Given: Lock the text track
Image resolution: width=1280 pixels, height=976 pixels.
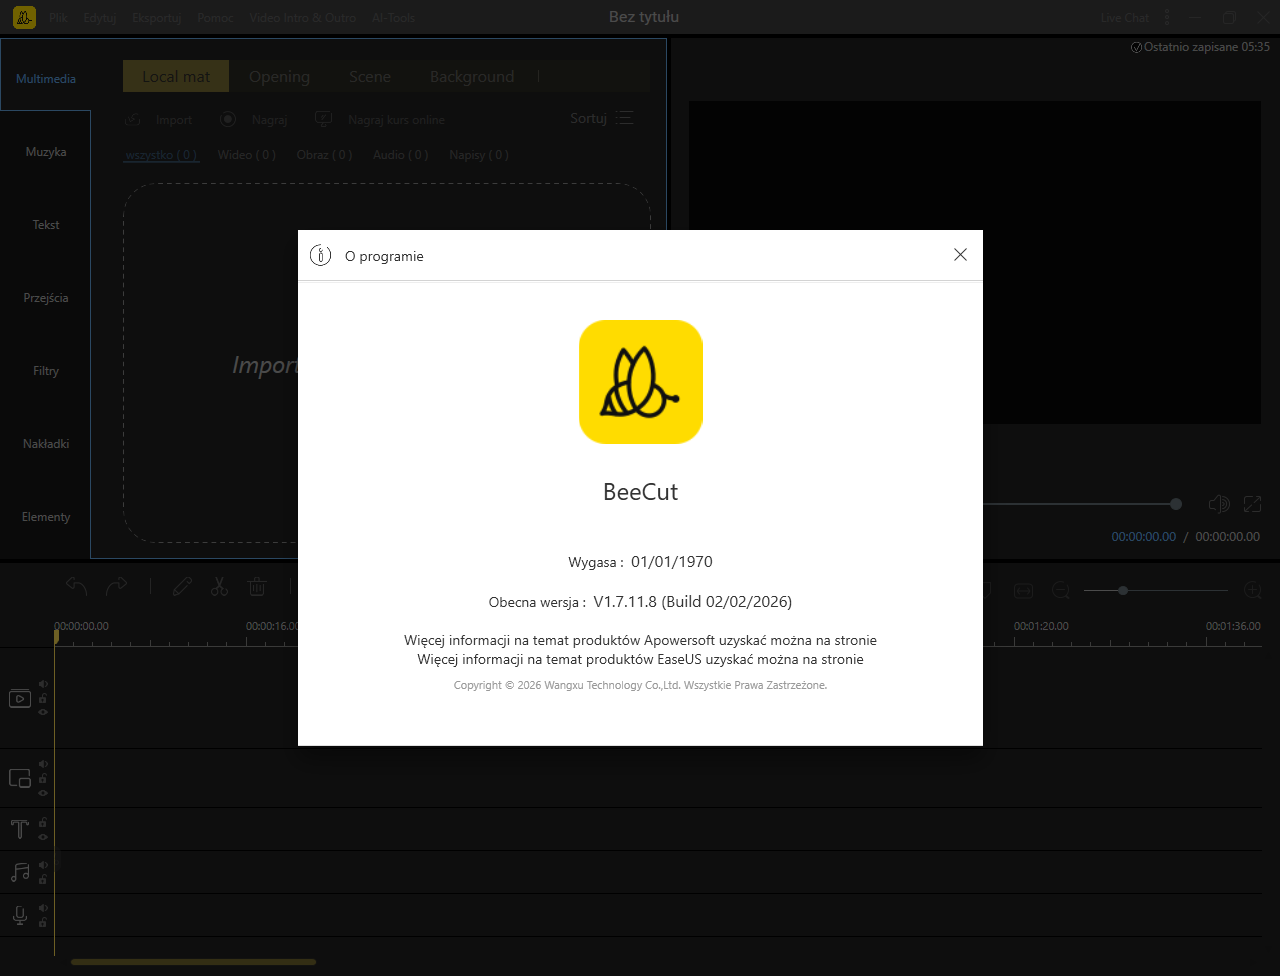Looking at the screenshot, I should (43, 822).
